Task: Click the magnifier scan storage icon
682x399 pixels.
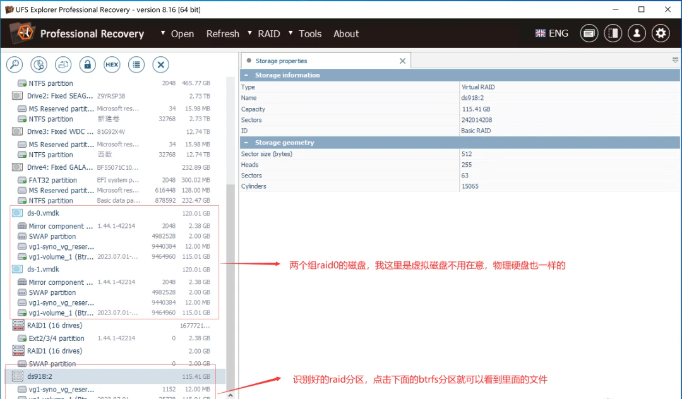Action: [14, 65]
